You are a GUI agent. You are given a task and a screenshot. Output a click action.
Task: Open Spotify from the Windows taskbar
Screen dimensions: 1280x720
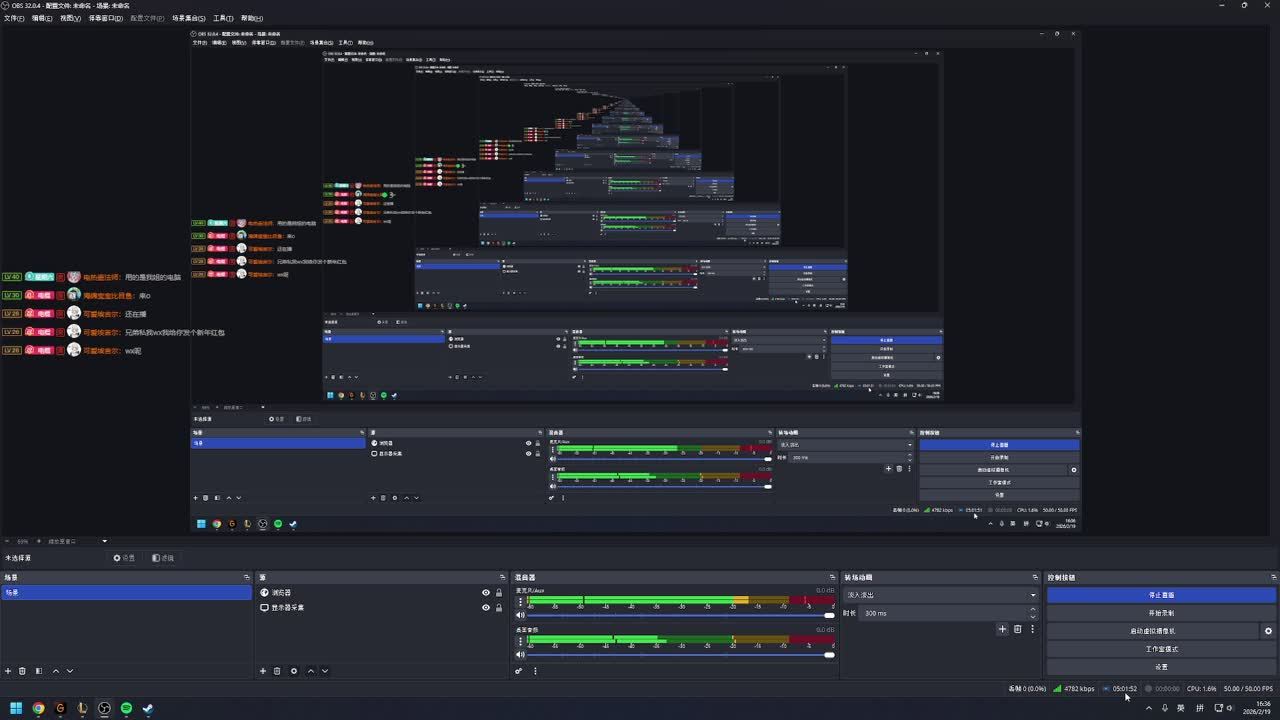(126, 708)
